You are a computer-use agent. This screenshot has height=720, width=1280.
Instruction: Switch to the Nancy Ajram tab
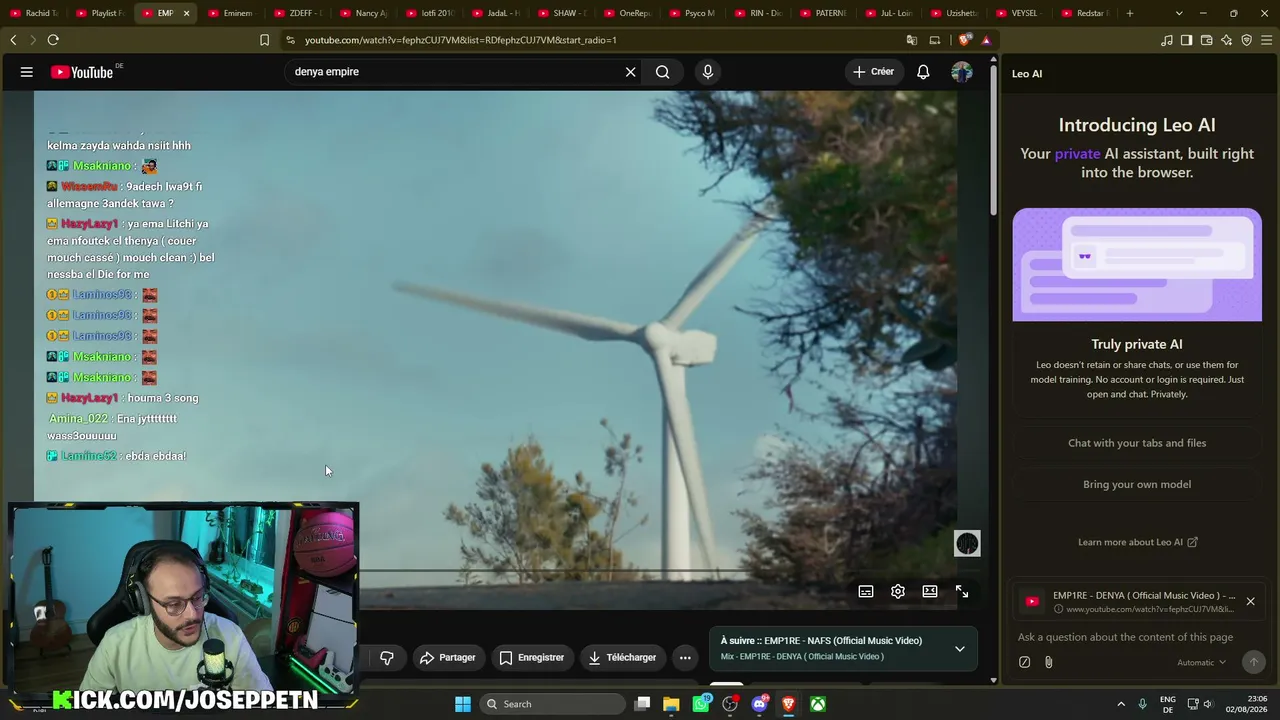point(364,13)
